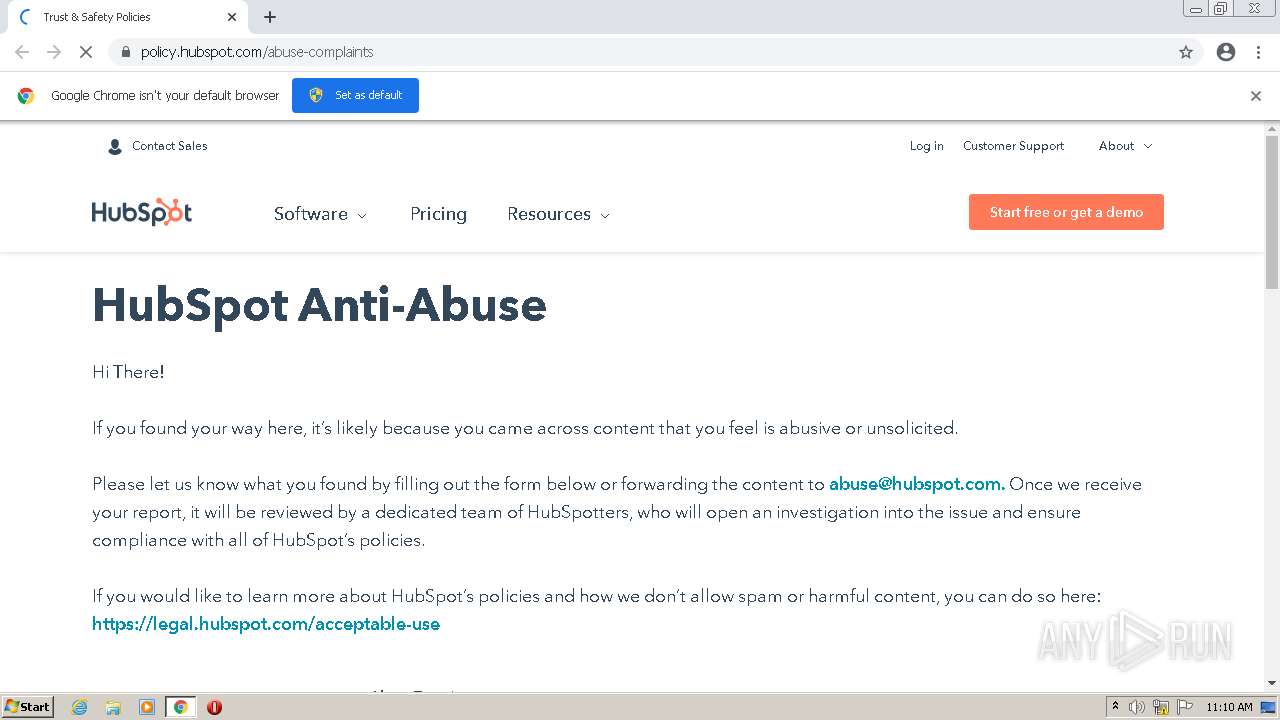The height and width of the screenshot is (720, 1280).
Task: Click the page vertical scrollbar thumb
Action: point(1272,210)
